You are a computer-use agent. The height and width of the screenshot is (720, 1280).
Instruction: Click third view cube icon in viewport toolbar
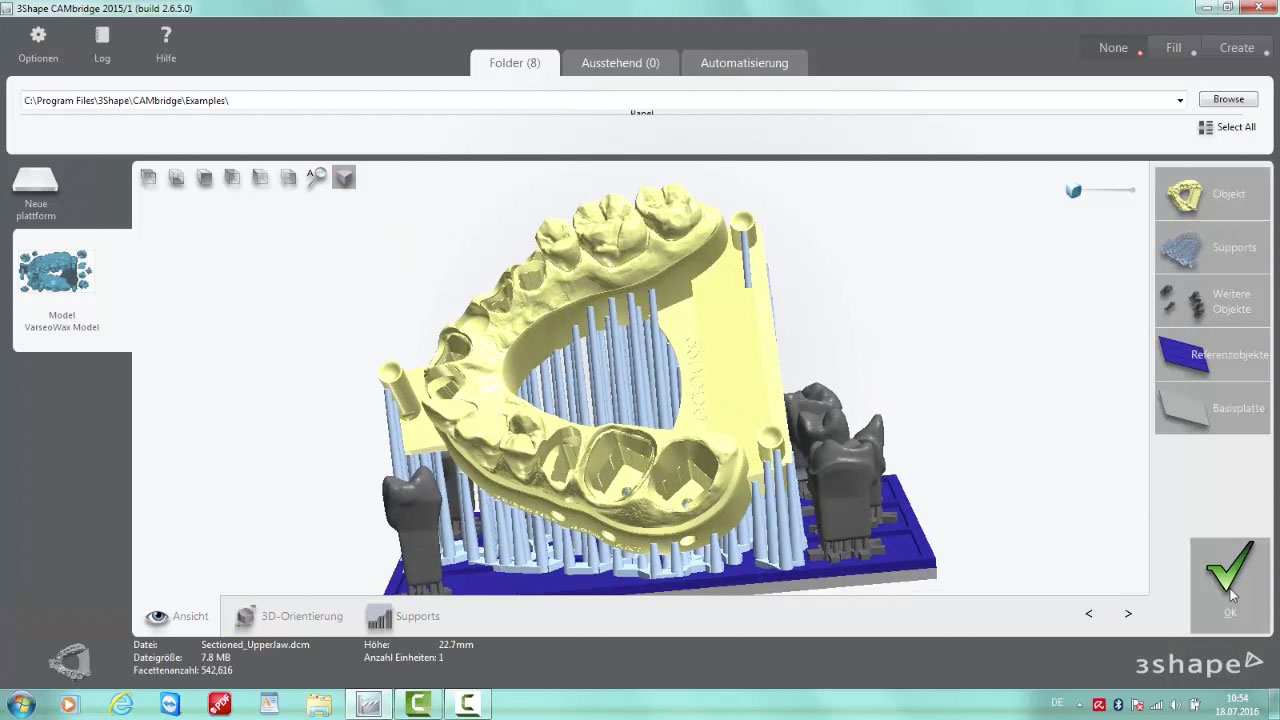point(204,177)
